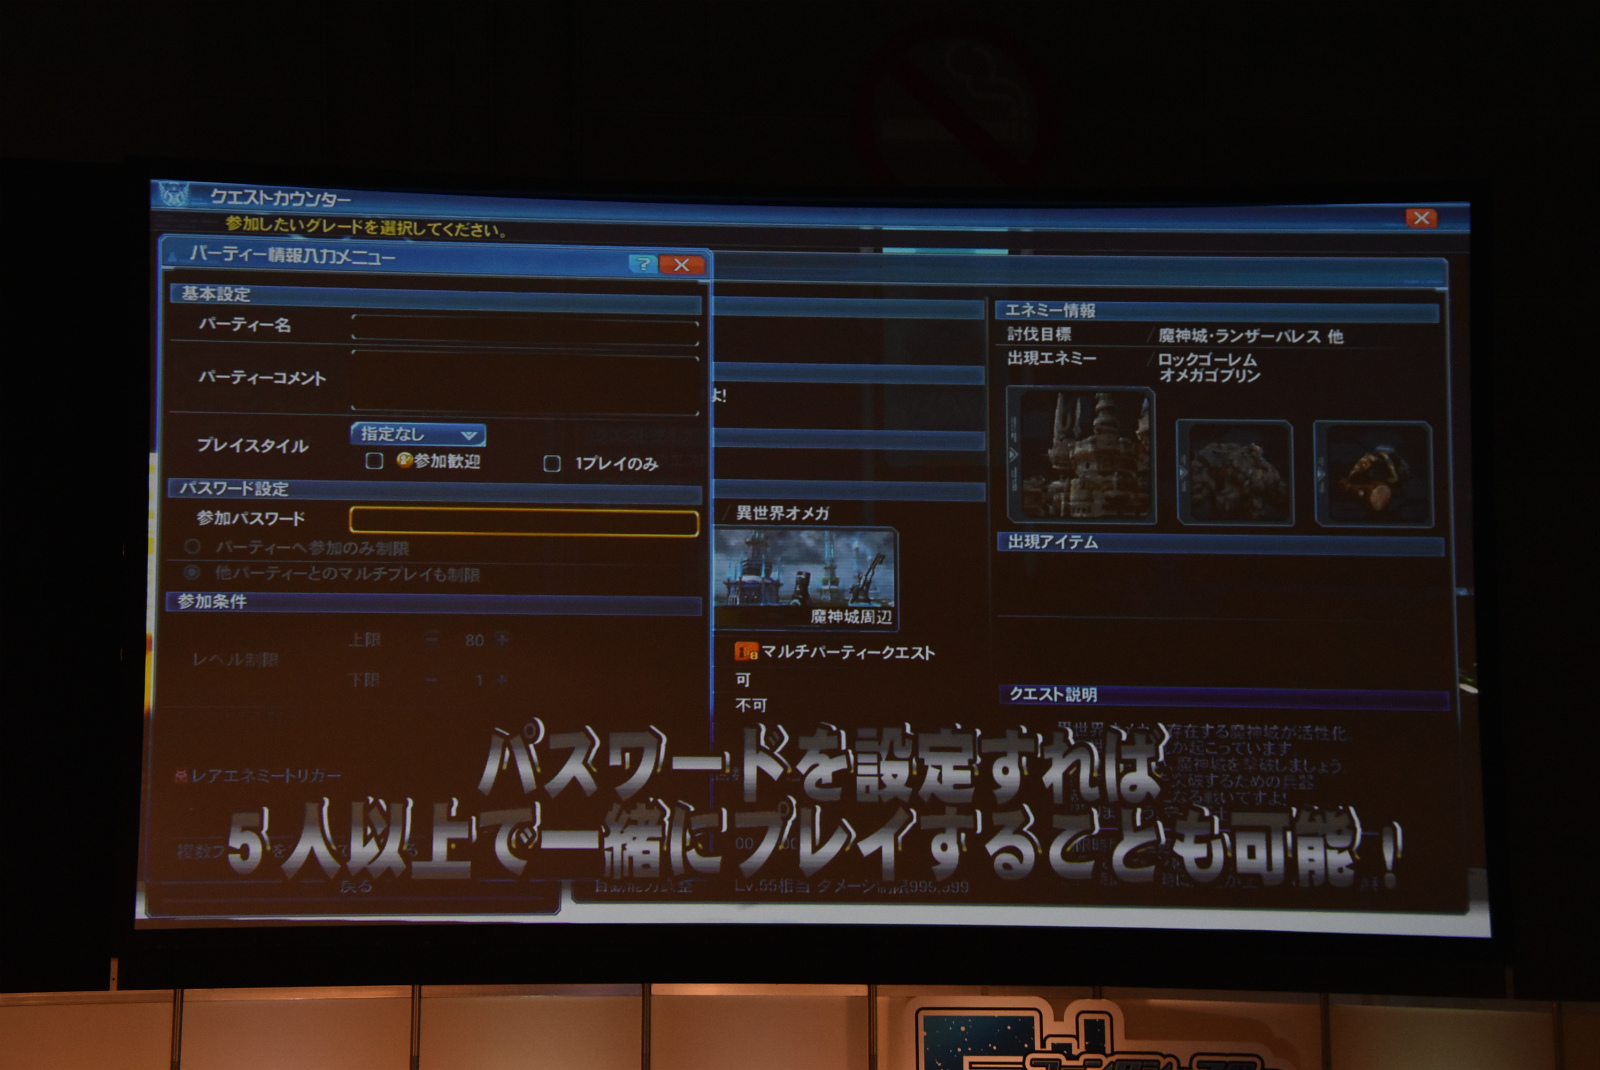Click the 異世界オメガ field label
The width and height of the screenshot is (1600, 1070).
click(782, 513)
